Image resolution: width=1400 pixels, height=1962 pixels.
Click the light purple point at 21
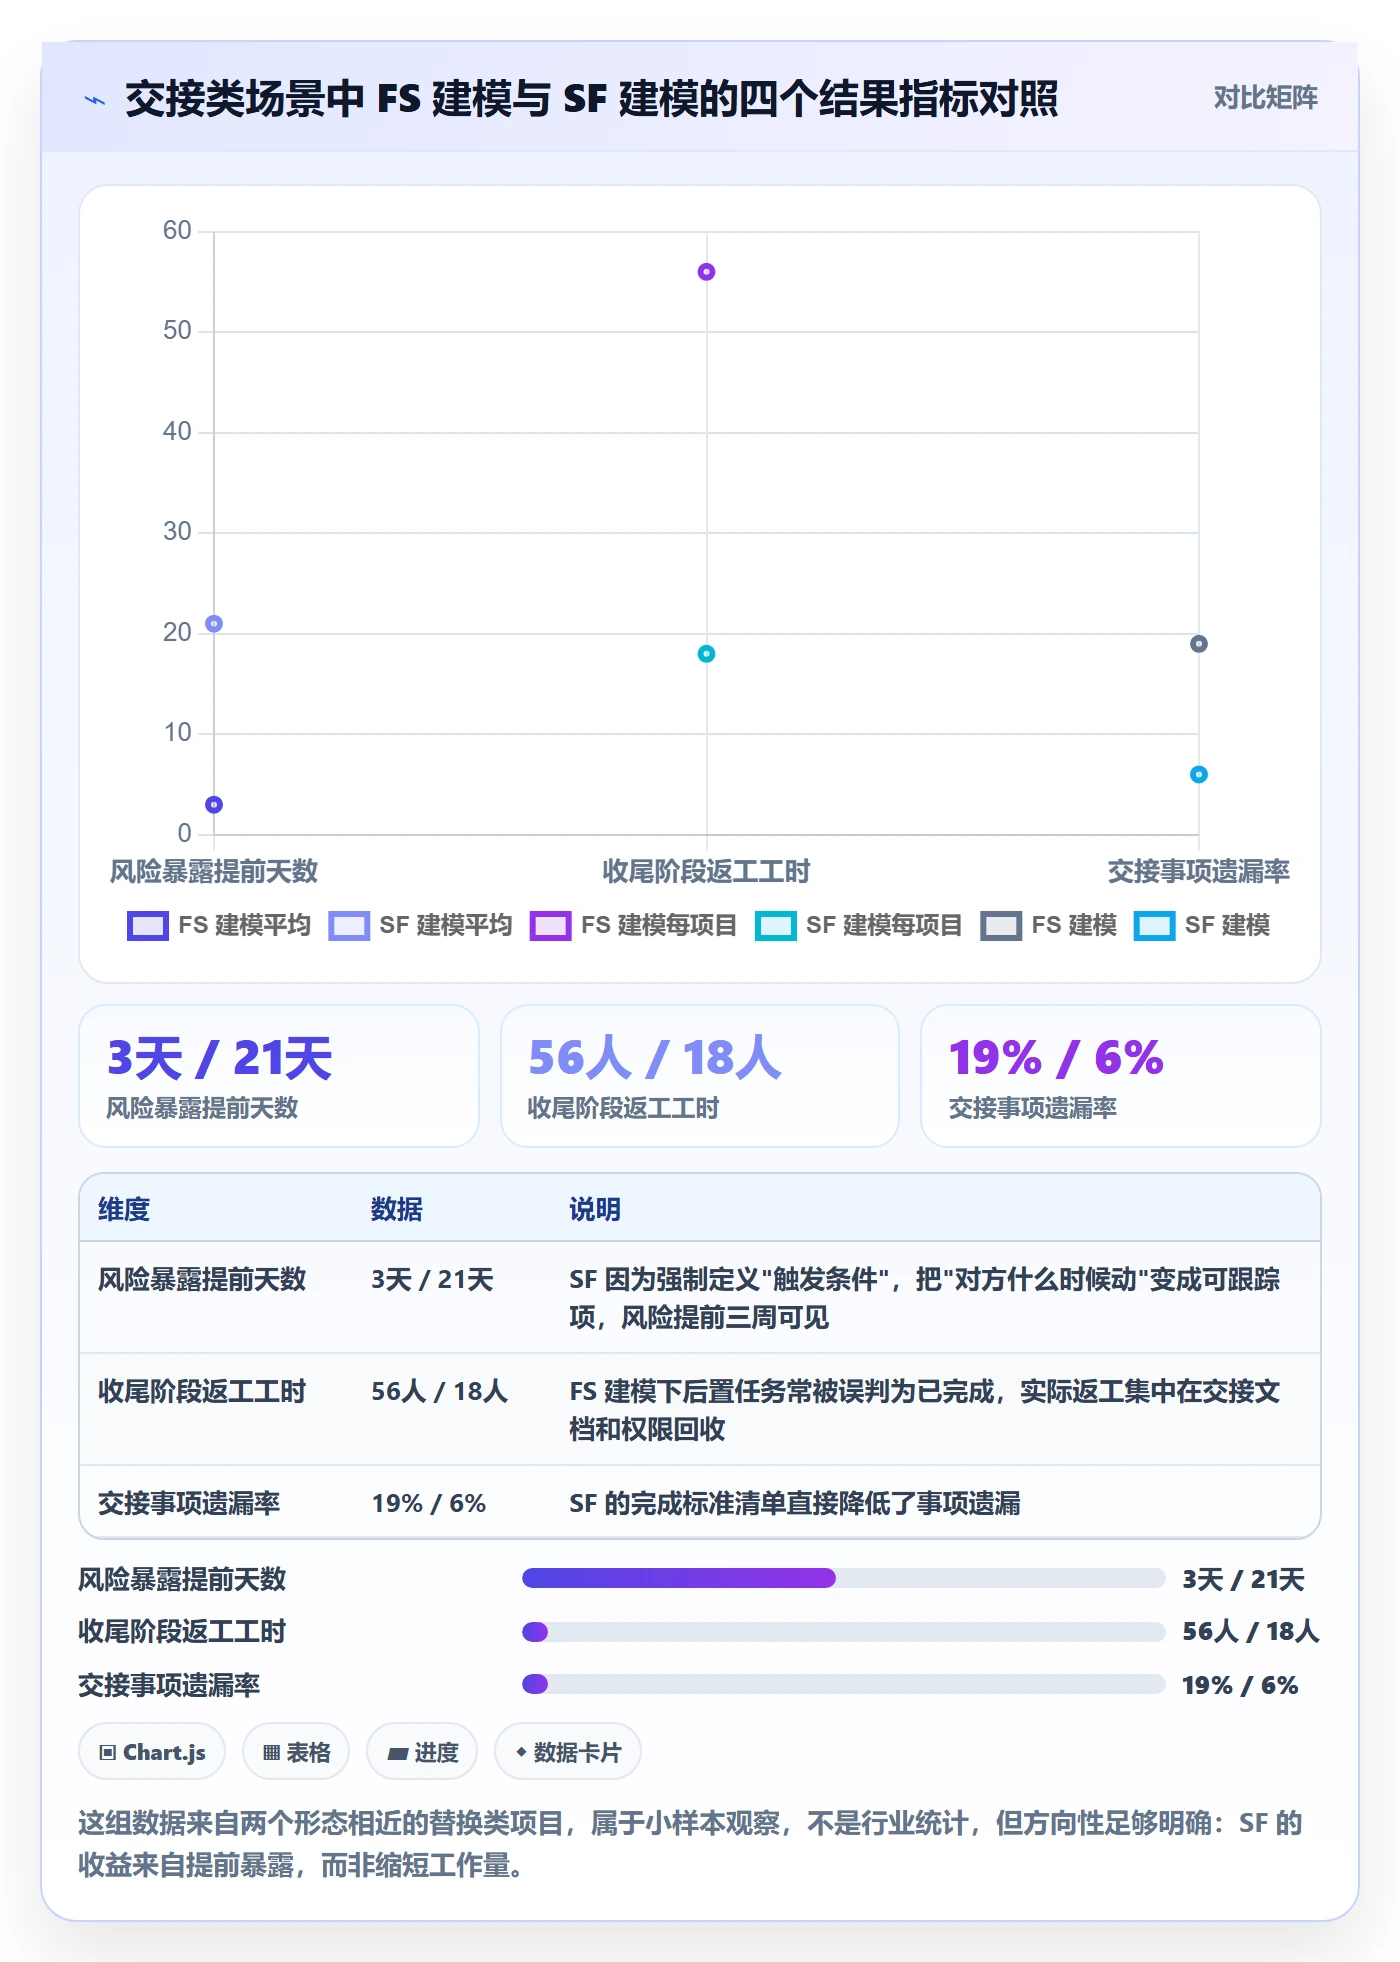[x=214, y=624]
